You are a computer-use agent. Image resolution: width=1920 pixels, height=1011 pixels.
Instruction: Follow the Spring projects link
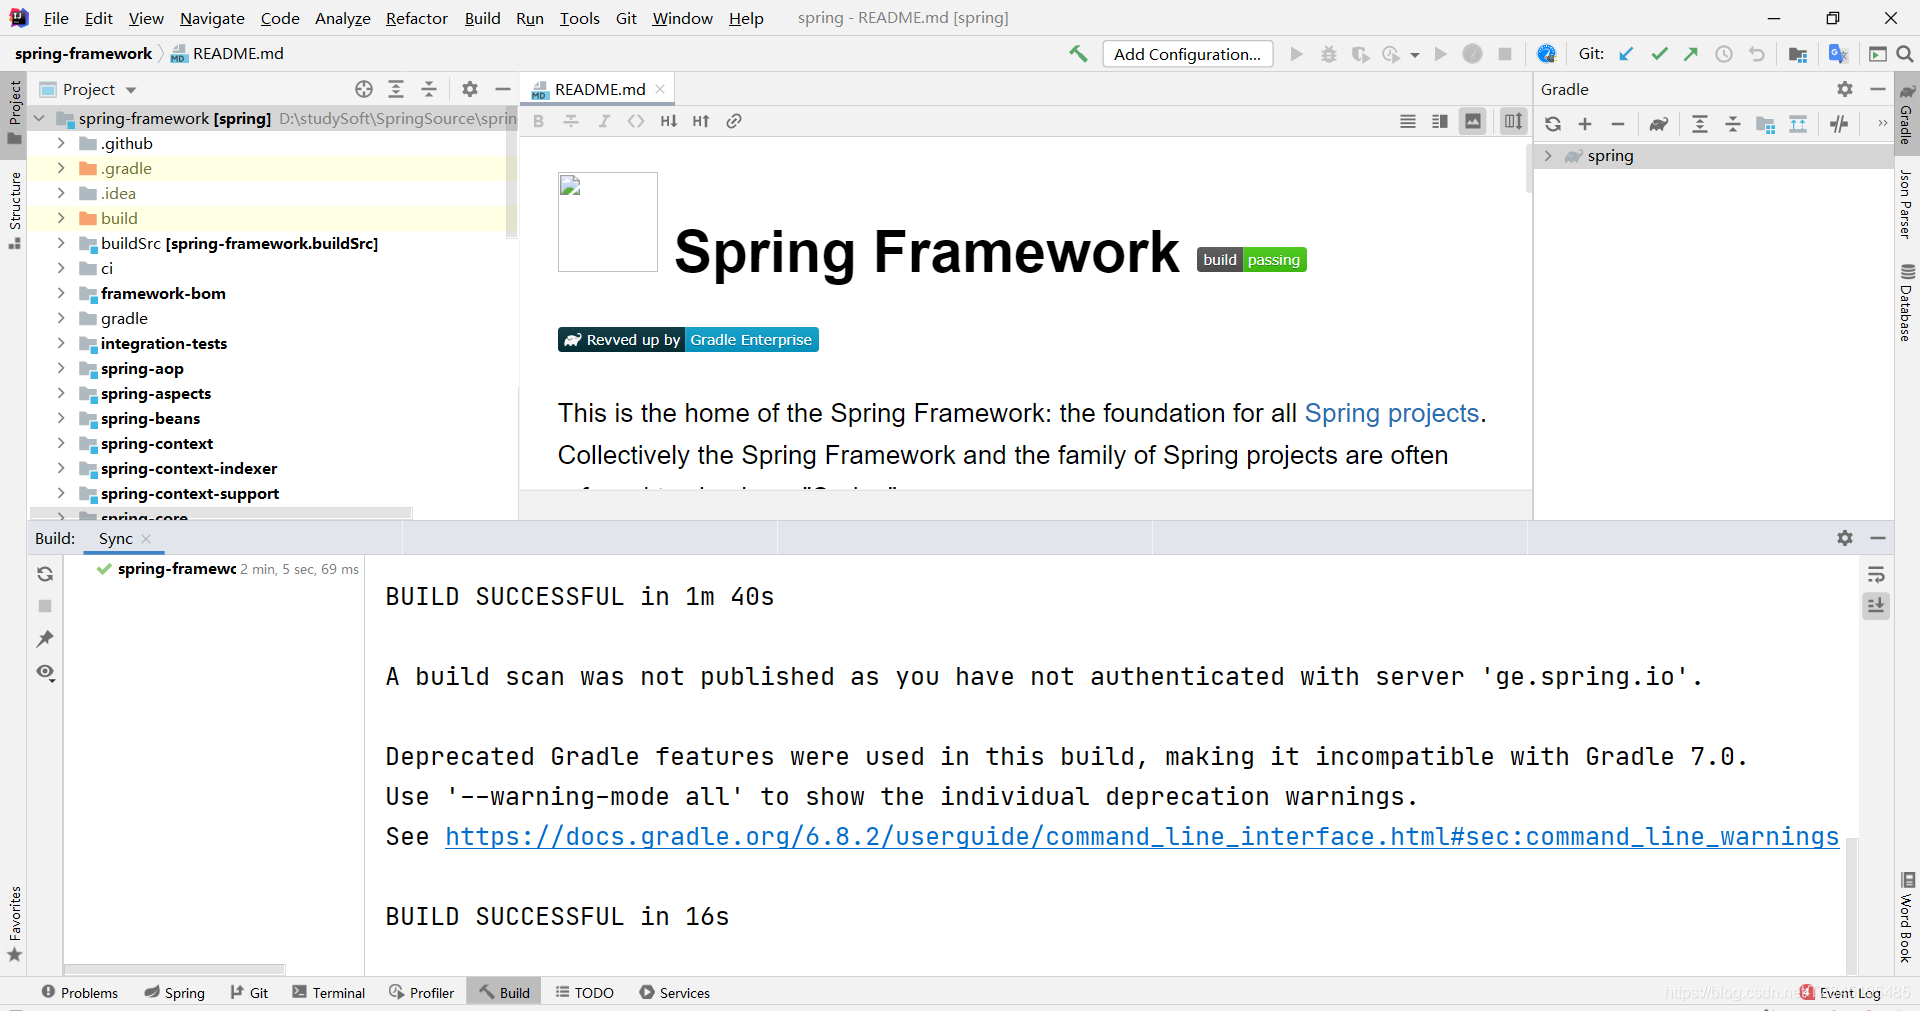[x=1391, y=413]
